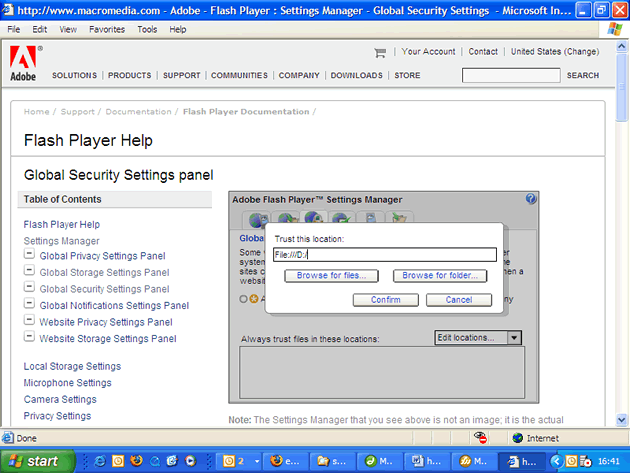630x473 pixels.
Task: Click the page scrollbar up arrow
Action: pos(622,46)
